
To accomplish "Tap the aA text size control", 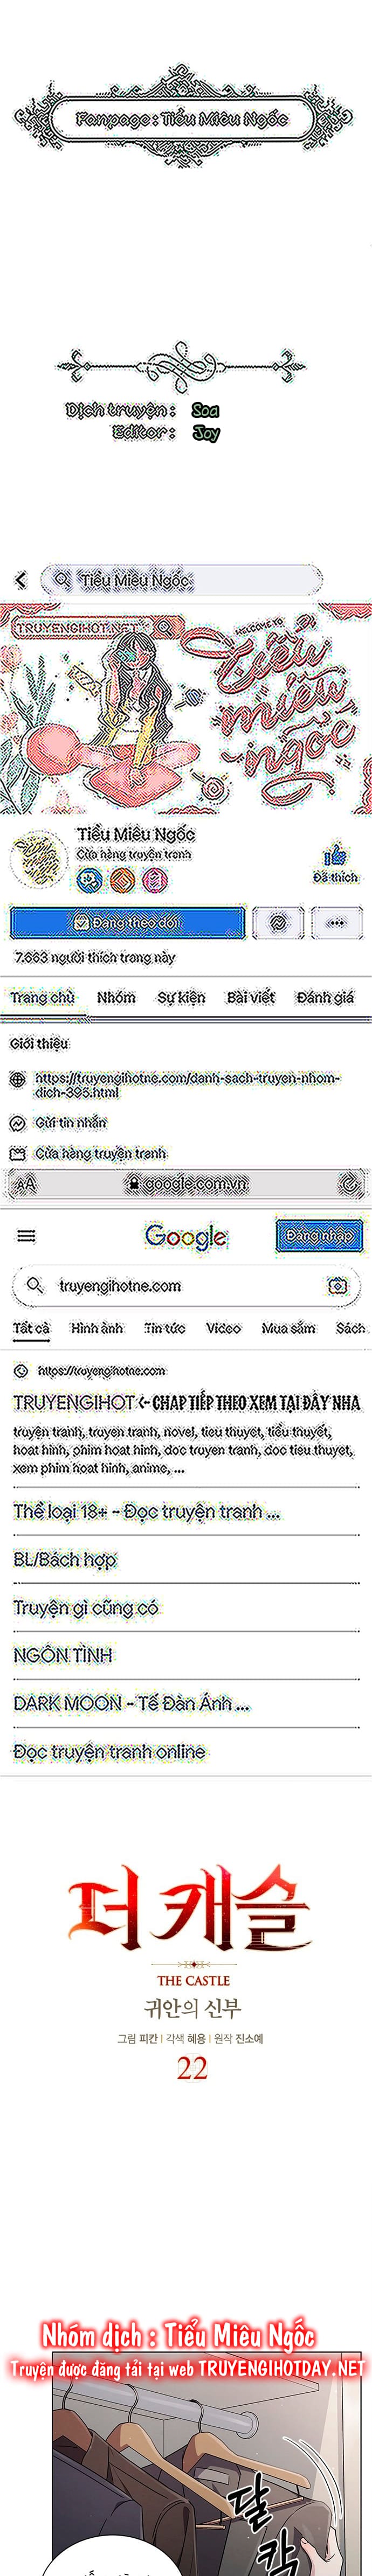I will [x=25, y=1183].
